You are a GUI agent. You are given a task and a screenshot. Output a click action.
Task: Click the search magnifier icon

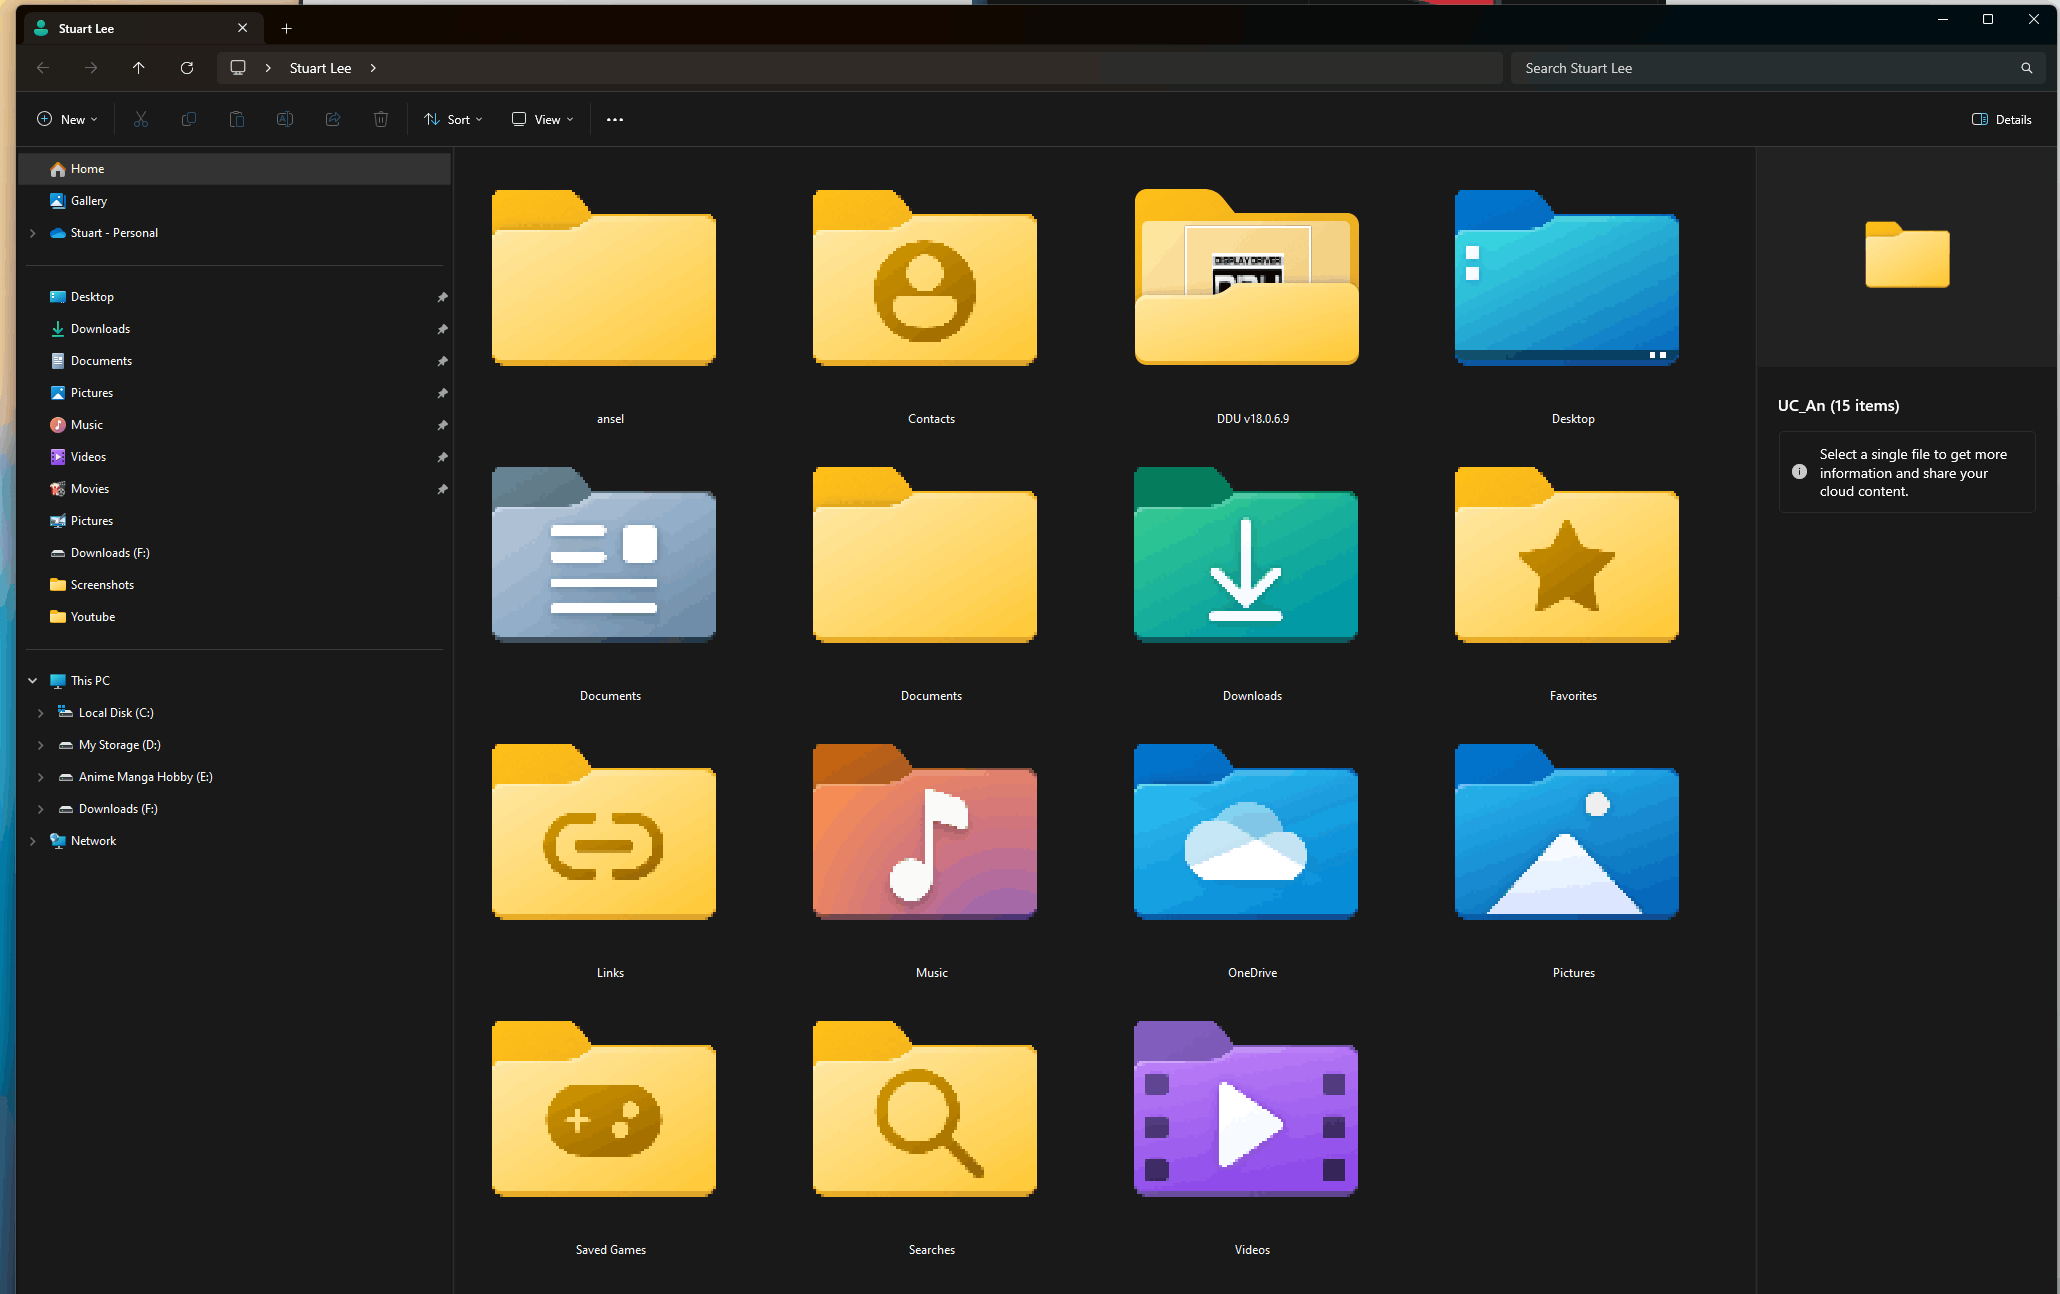click(x=2026, y=68)
